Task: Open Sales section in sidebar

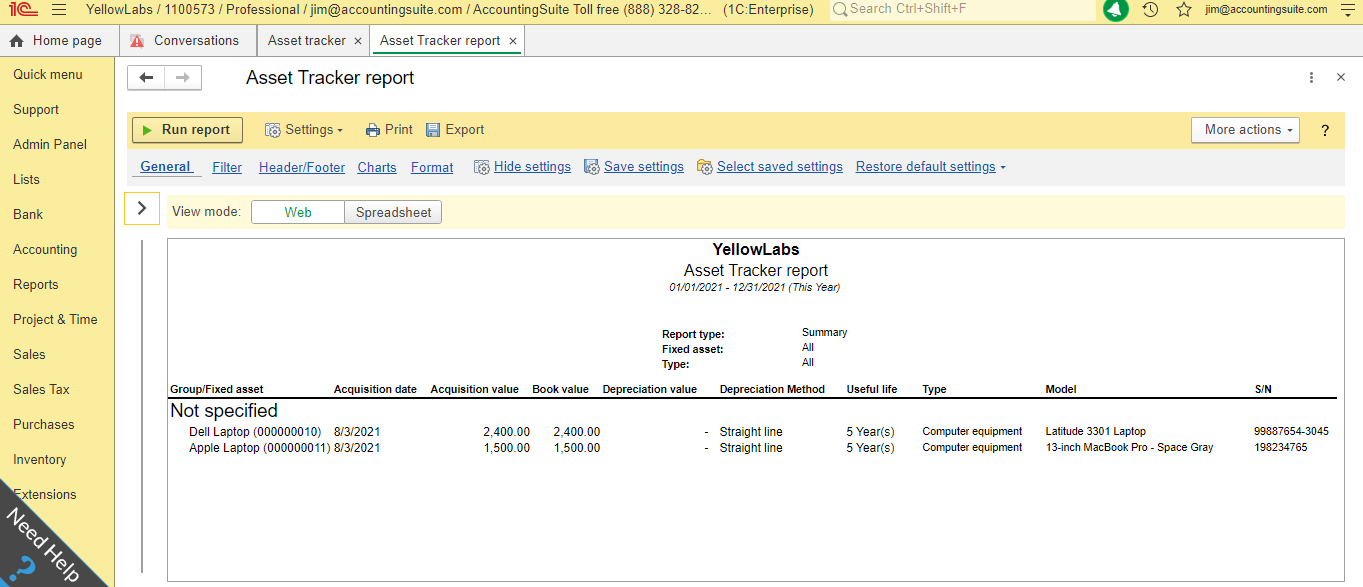Action: 29,354
